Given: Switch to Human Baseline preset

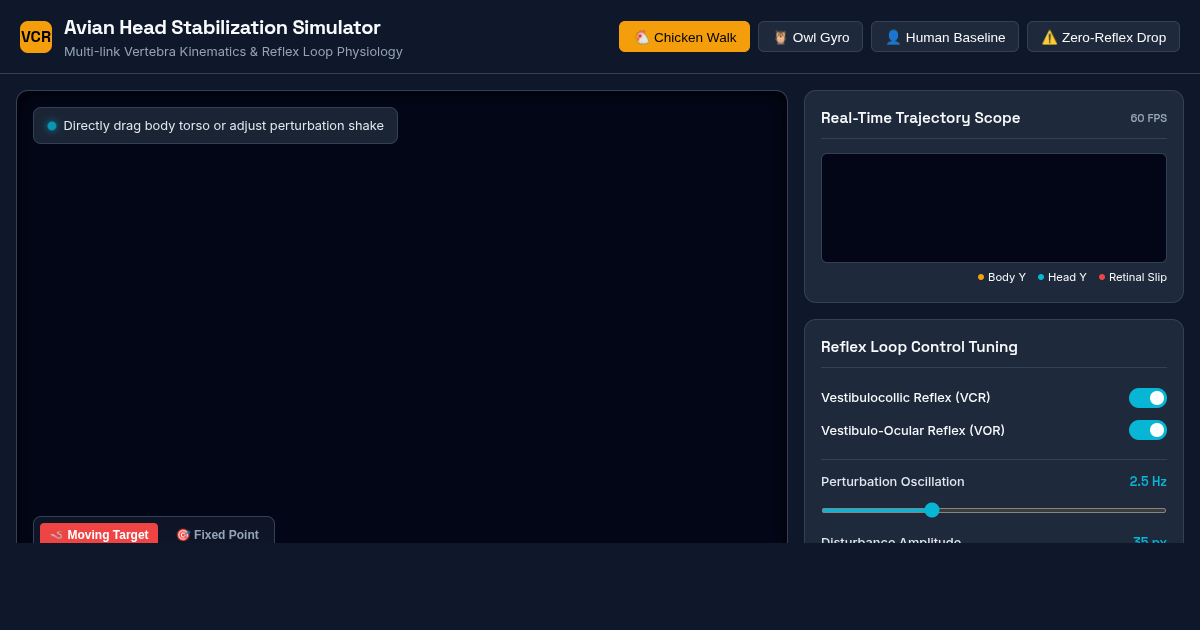Looking at the screenshot, I should click(x=945, y=37).
